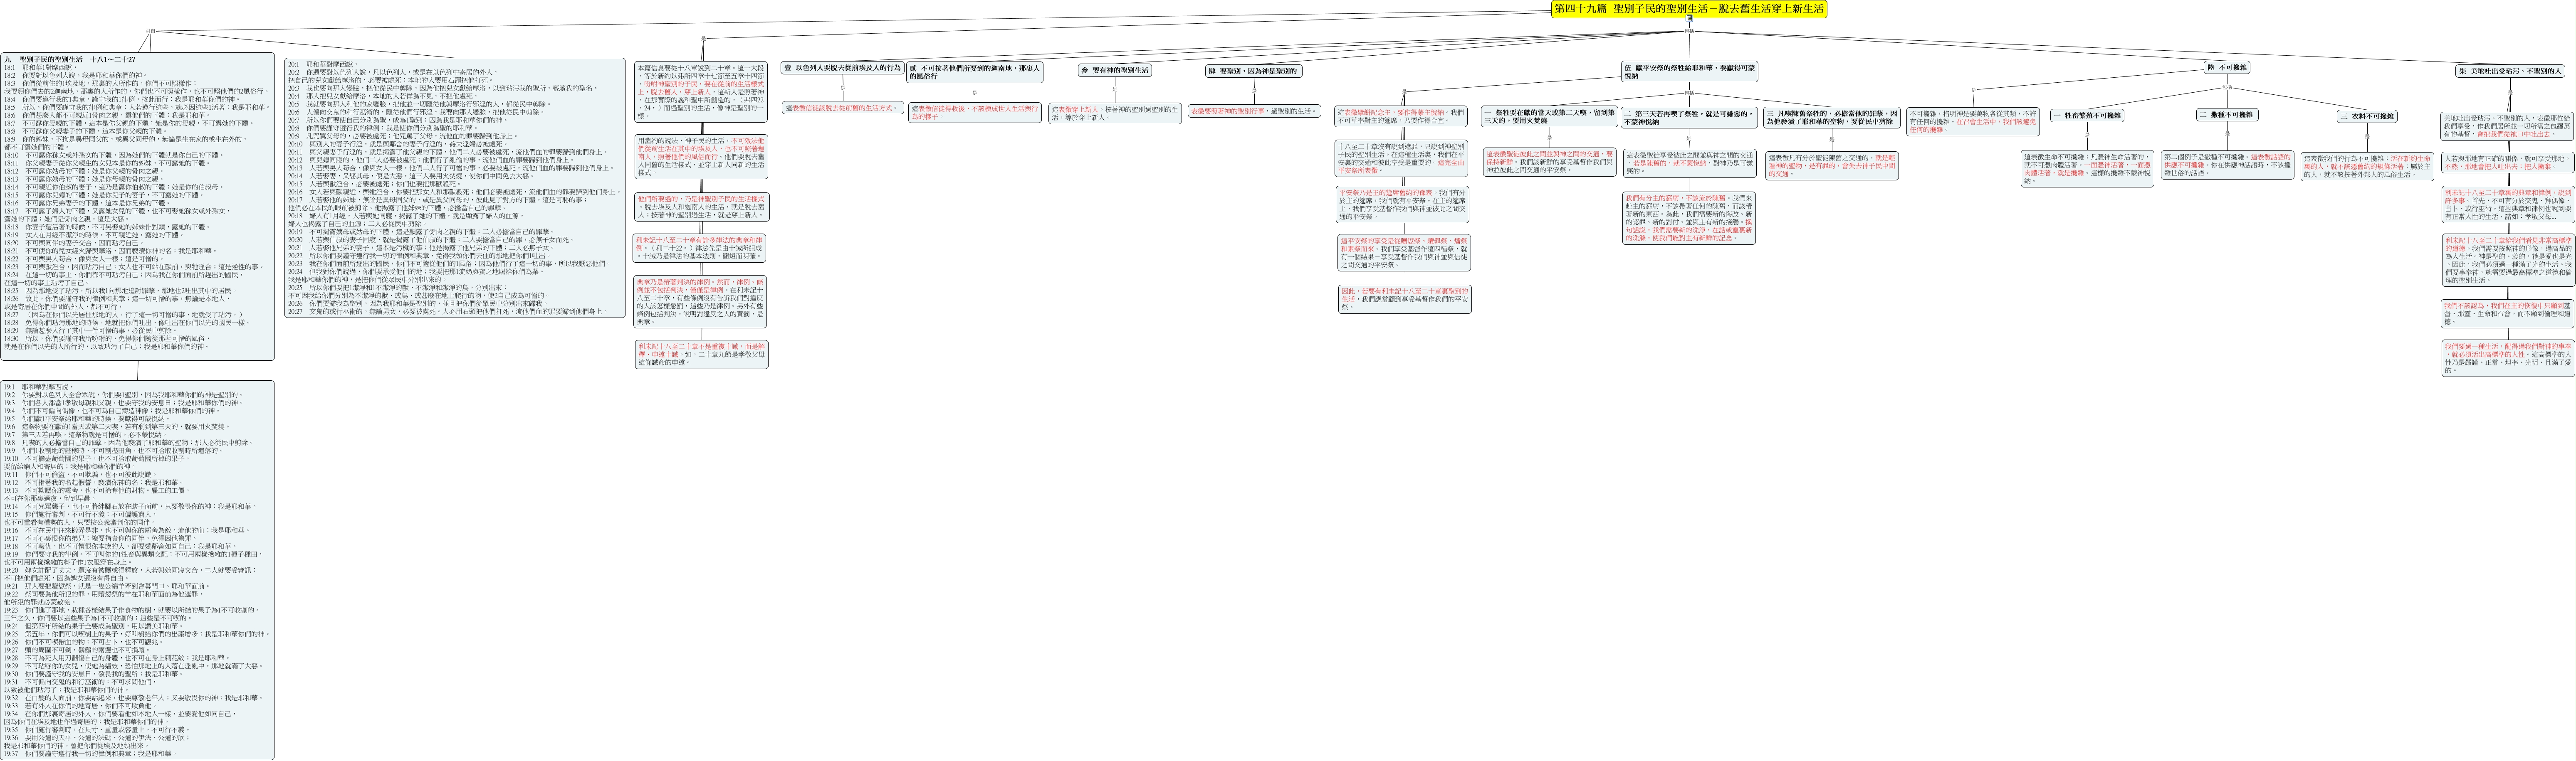Select node 伍 獻平安祭的祭牲給耶和華
Image resolution: width=2576 pixels, height=761 pixels.
pyautogui.click(x=1689, y=71)
